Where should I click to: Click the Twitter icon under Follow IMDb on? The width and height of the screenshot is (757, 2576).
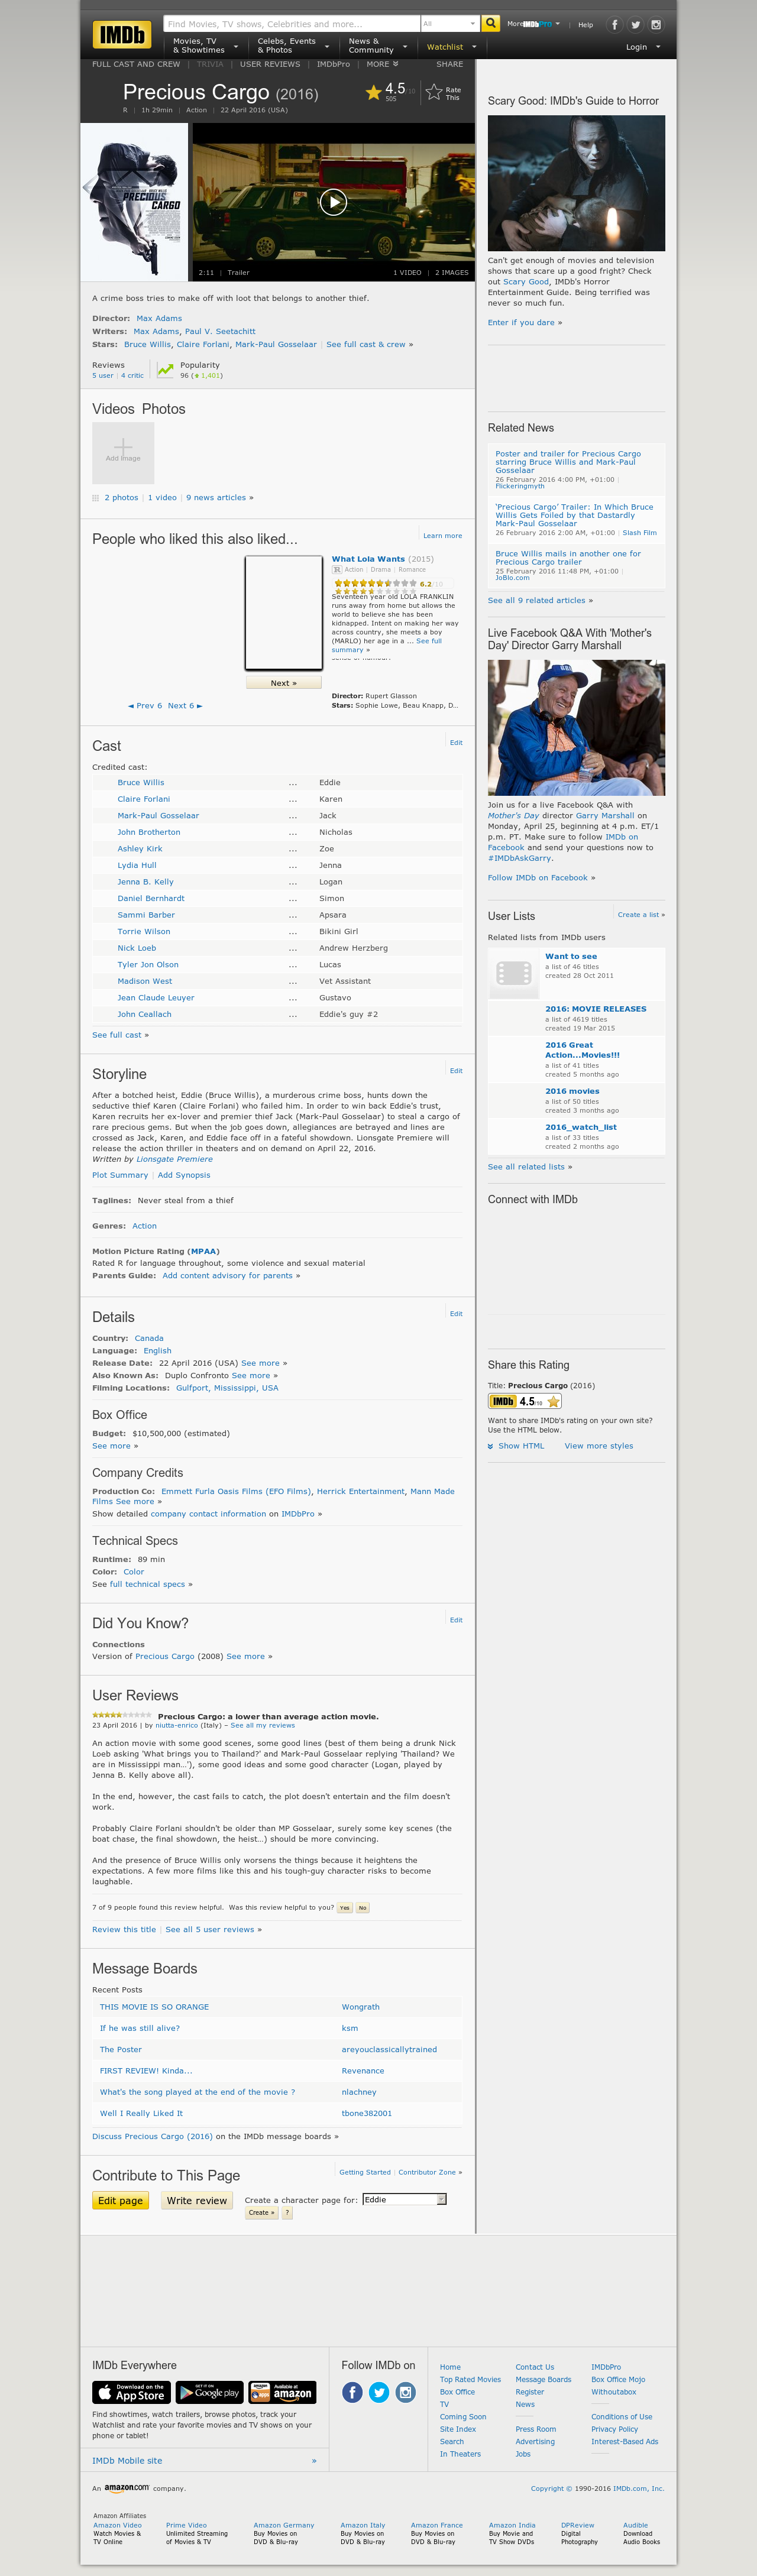[x=379, y=2392]
